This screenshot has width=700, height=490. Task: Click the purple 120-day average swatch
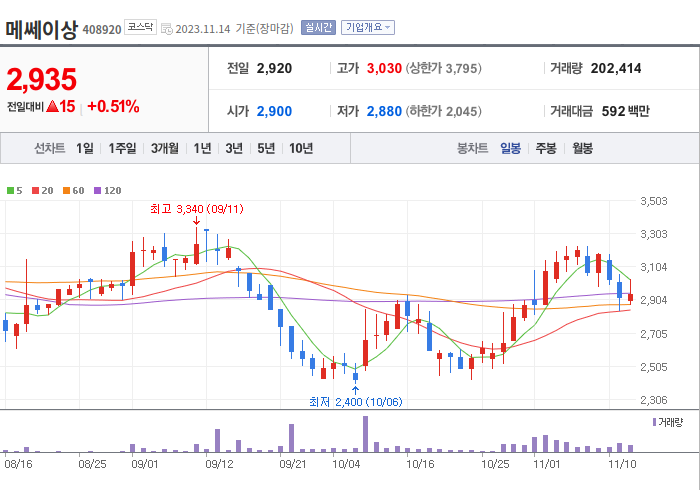click(x=97, y=191)
